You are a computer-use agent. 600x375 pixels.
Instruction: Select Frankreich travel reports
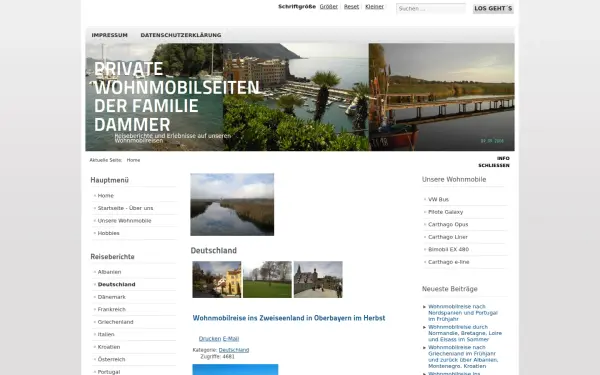coord(111,309)
